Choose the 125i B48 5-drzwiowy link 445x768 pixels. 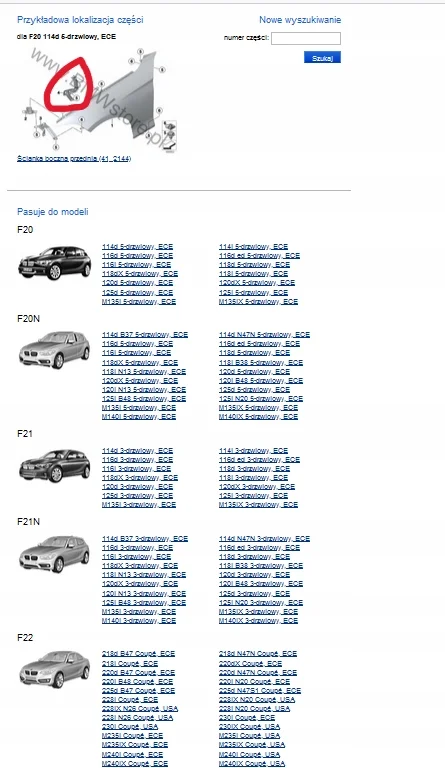pyautogui.click(x=144, y=399)
